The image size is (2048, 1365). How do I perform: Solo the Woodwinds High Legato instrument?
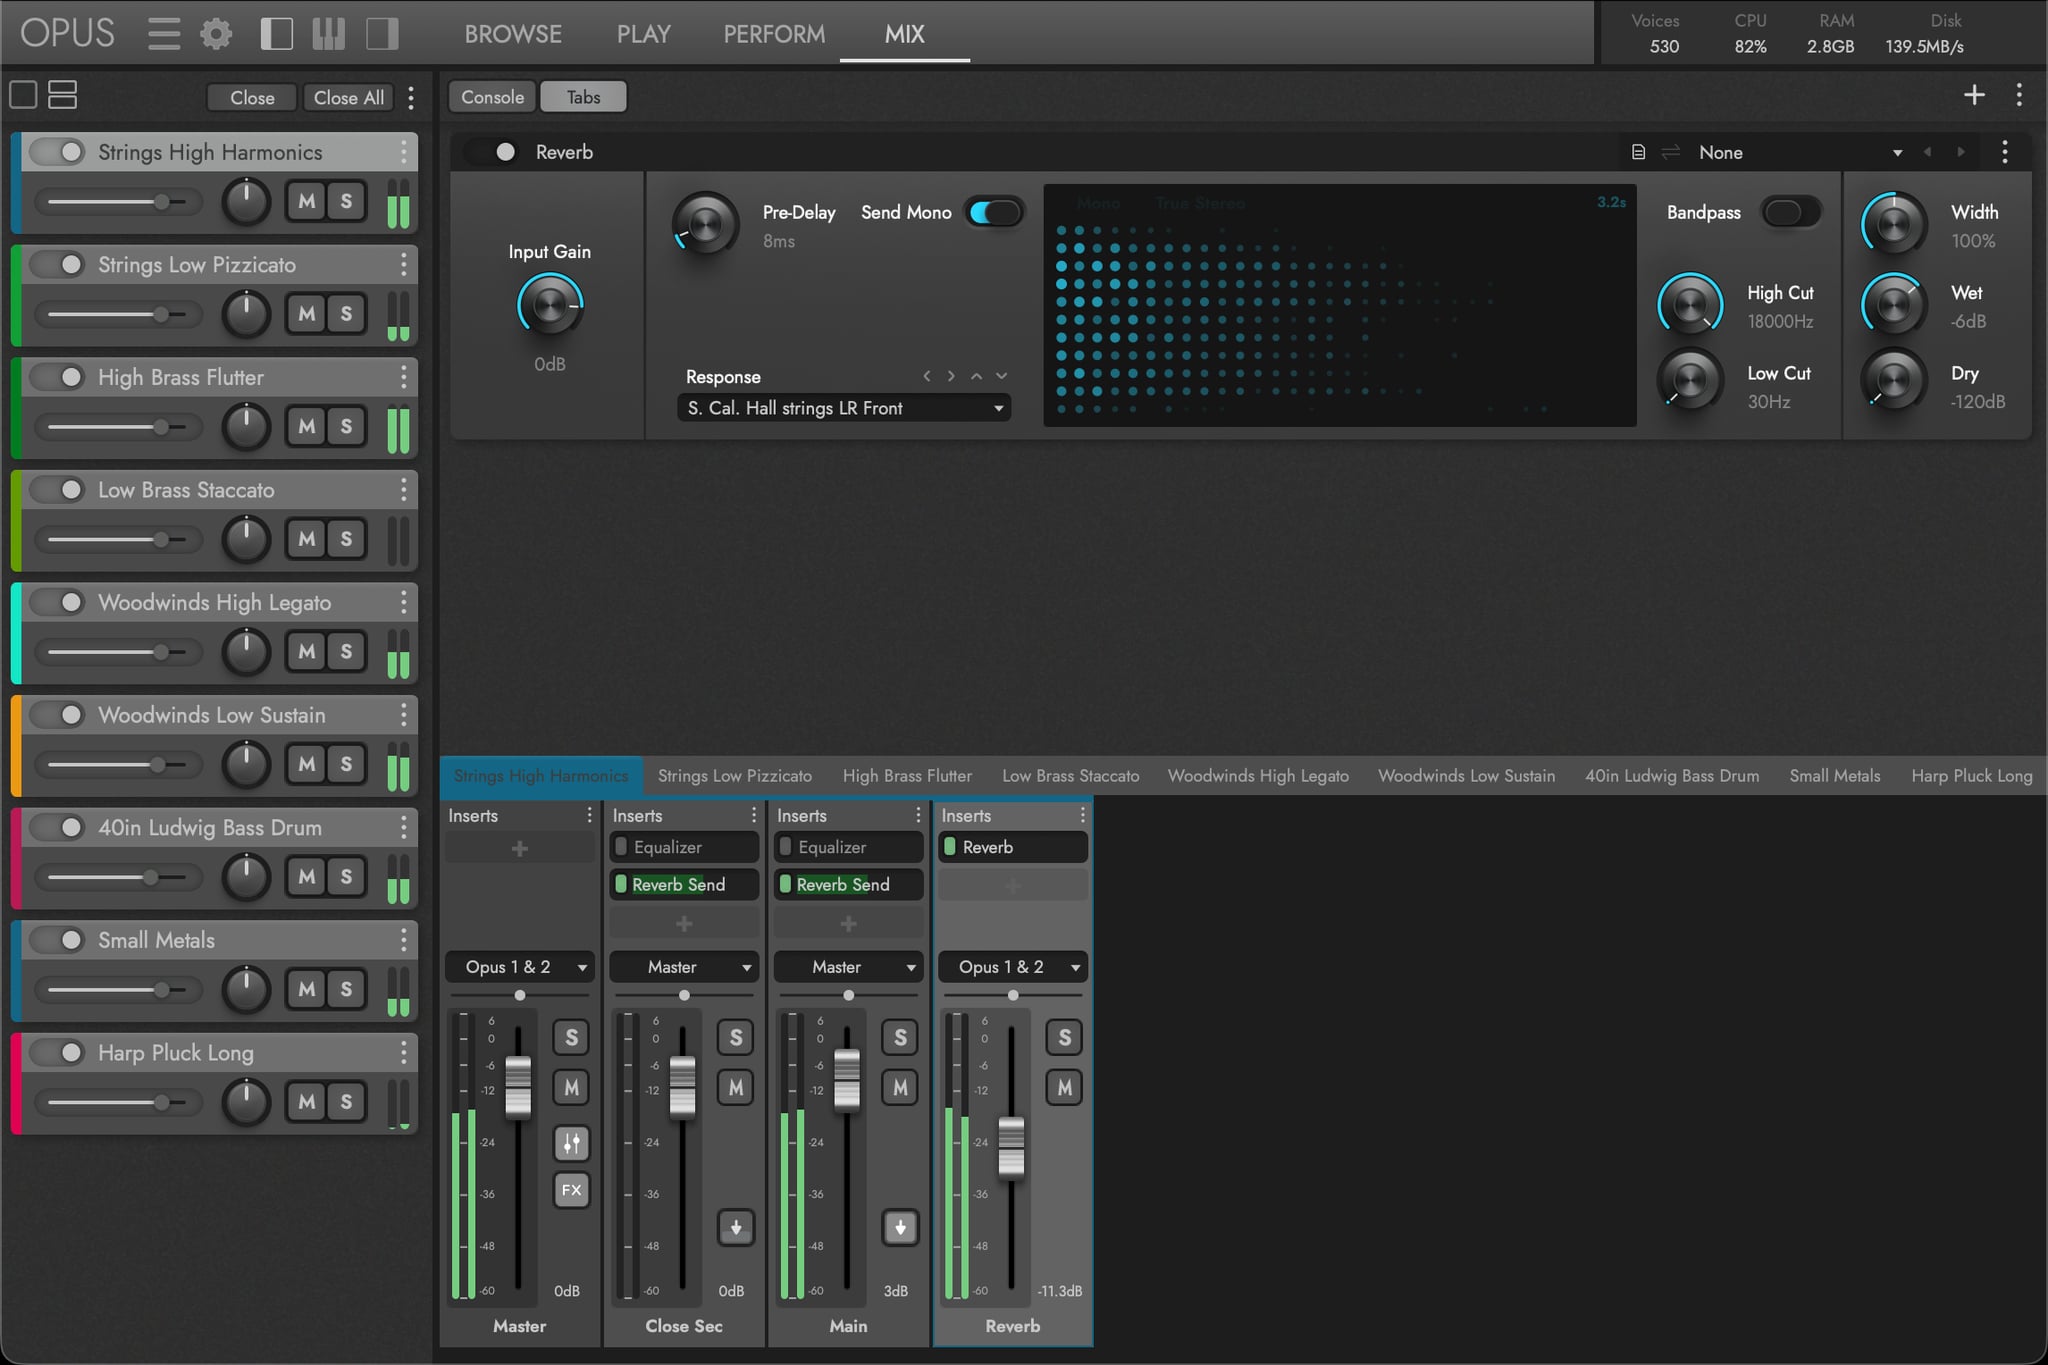pos(346,651)
